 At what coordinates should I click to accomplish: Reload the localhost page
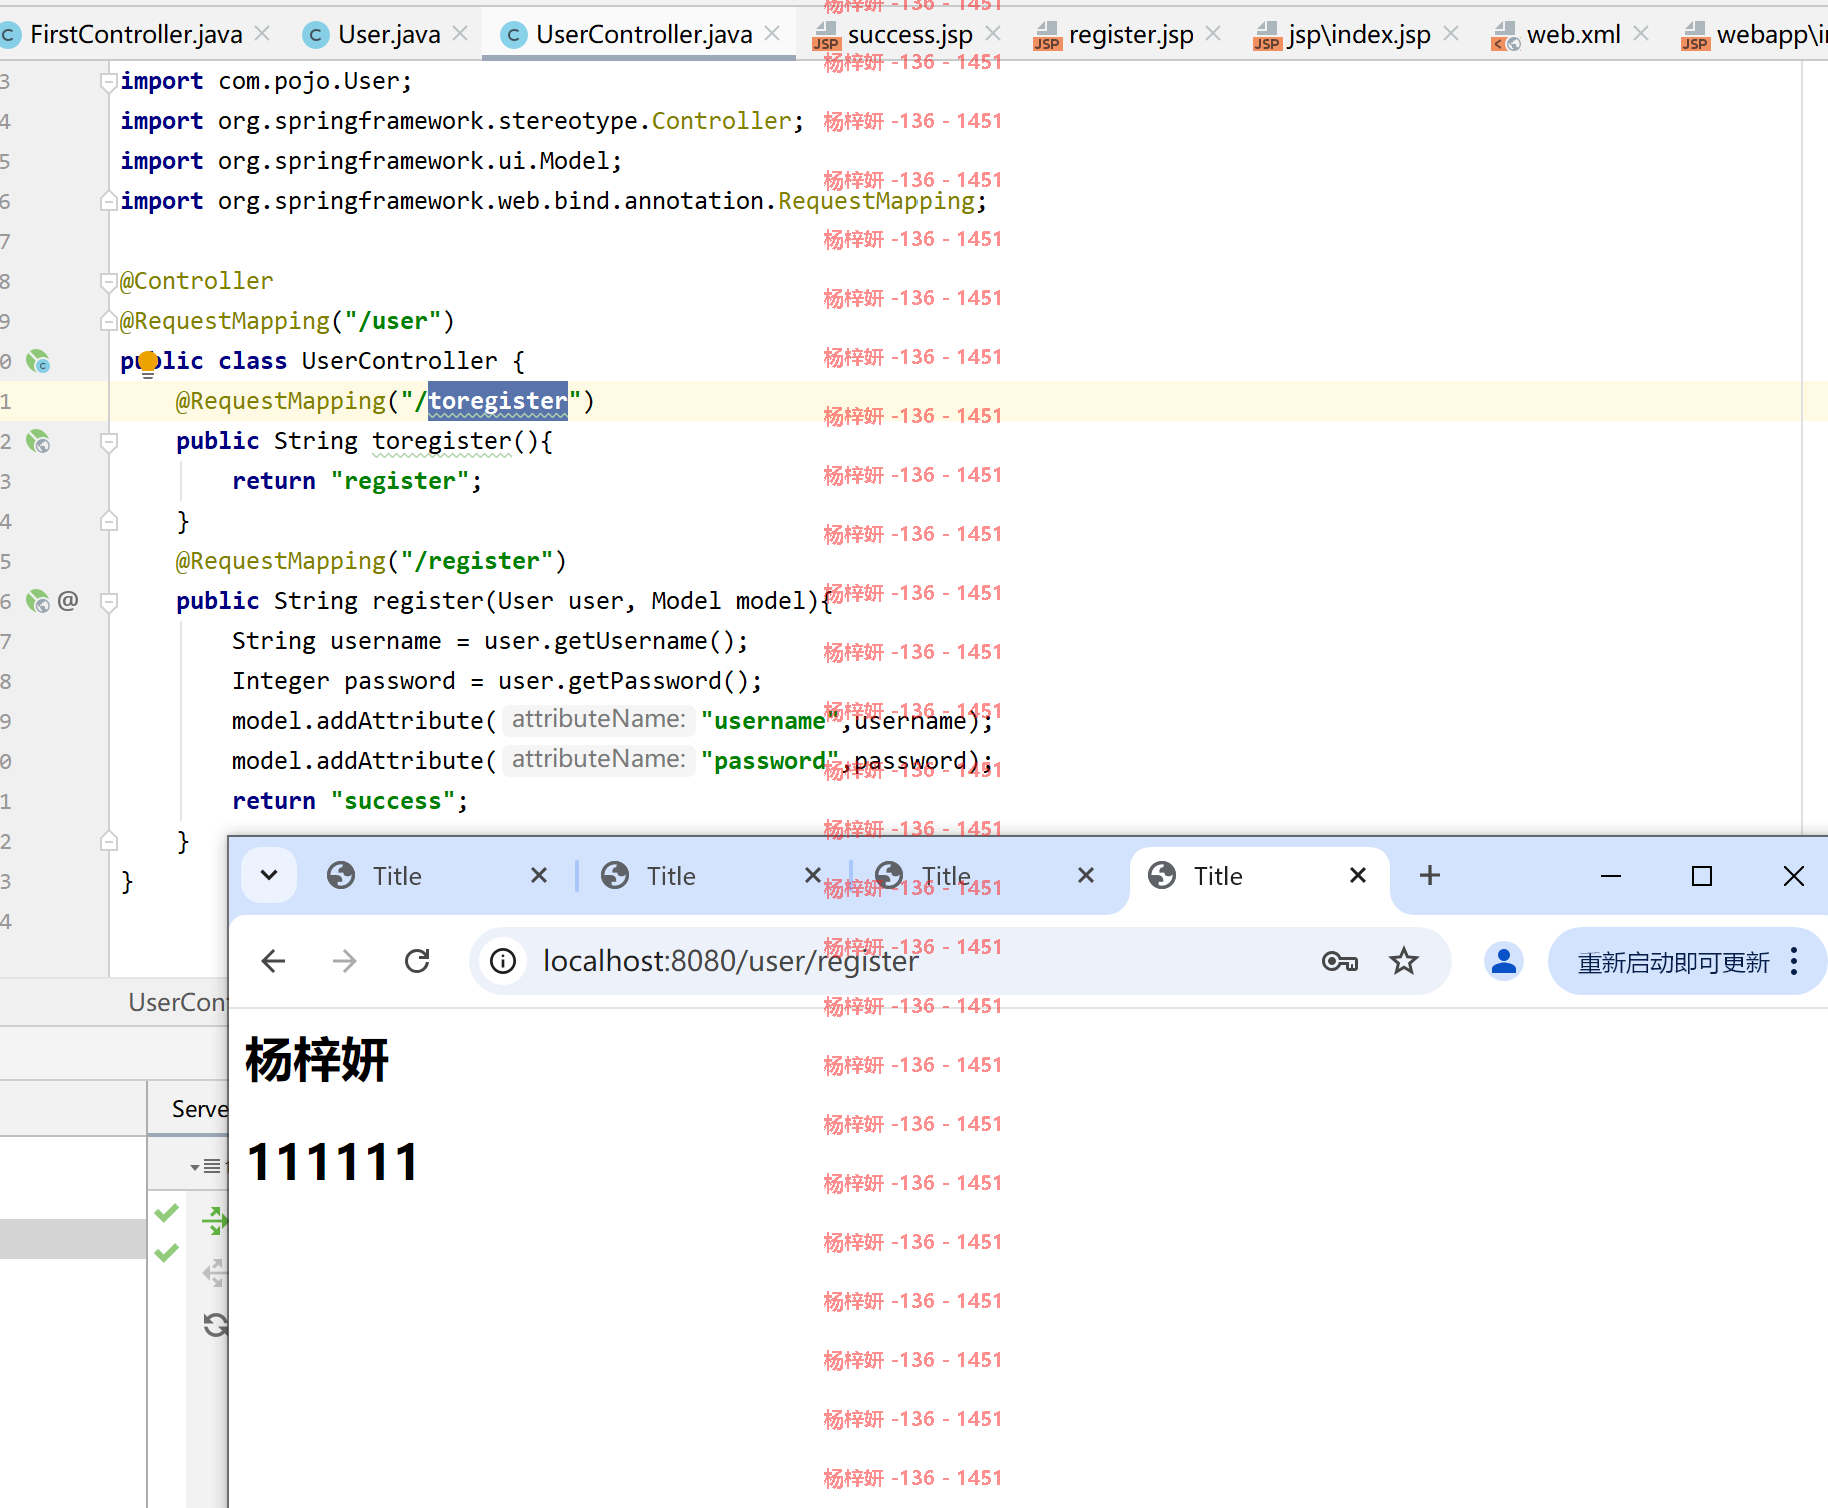click(x=417, y=961)
